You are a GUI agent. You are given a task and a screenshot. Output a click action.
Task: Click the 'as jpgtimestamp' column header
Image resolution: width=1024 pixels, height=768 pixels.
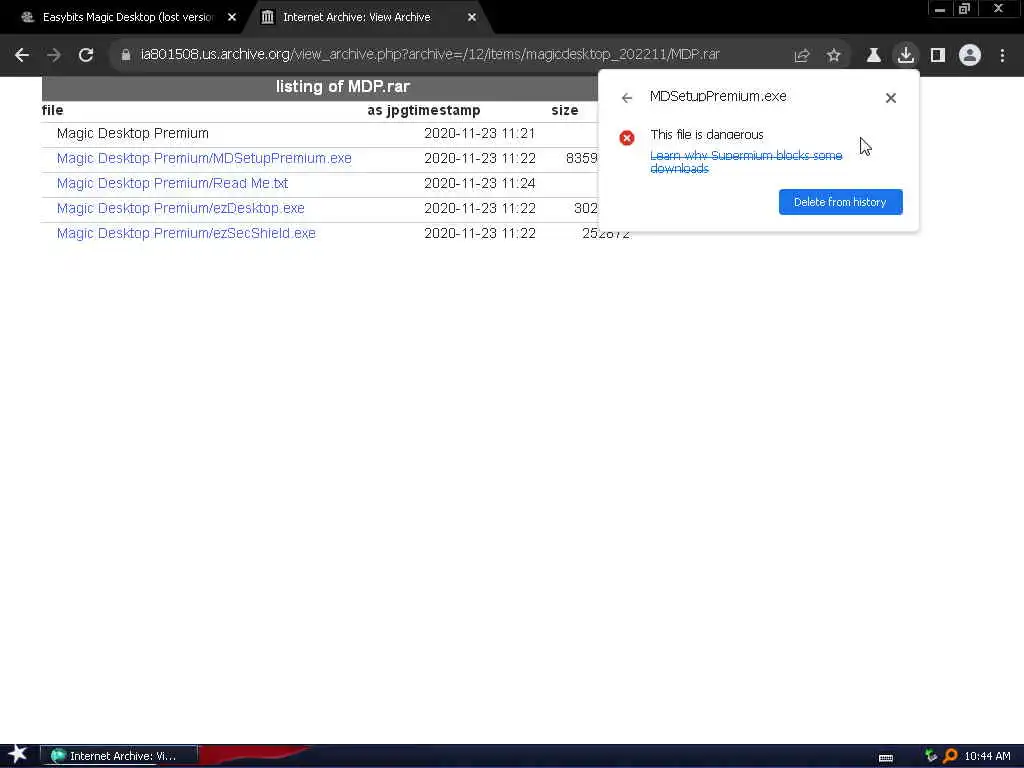click(x=424, y=110)
